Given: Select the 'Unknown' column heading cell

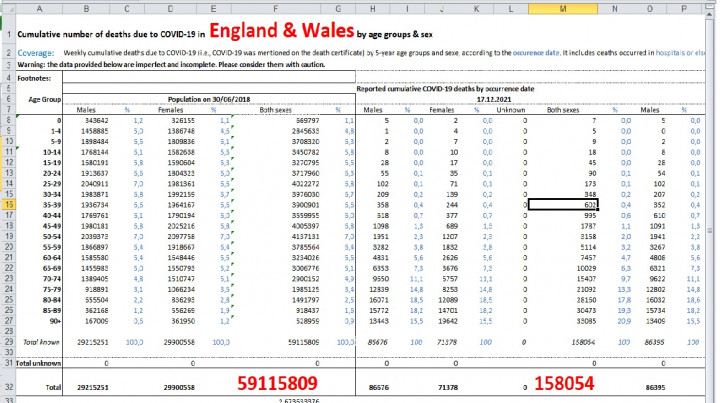Looking at the screenshot, I should [x=511, y=110].
